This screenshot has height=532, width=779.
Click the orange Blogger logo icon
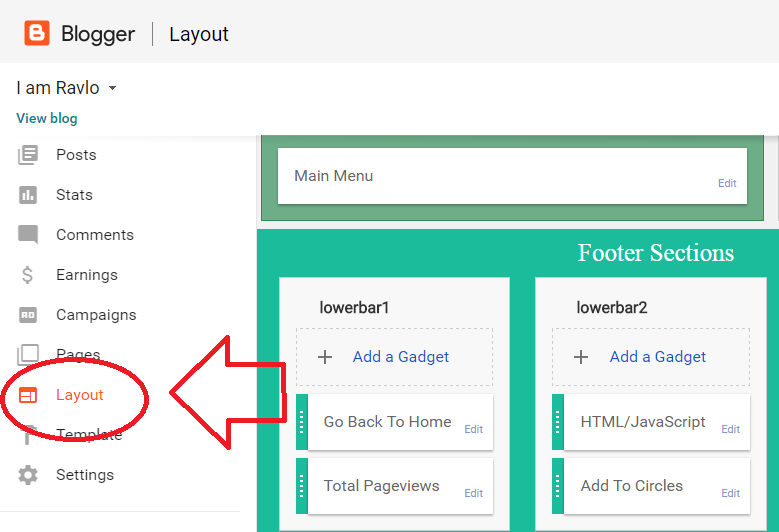coord(37,33)
